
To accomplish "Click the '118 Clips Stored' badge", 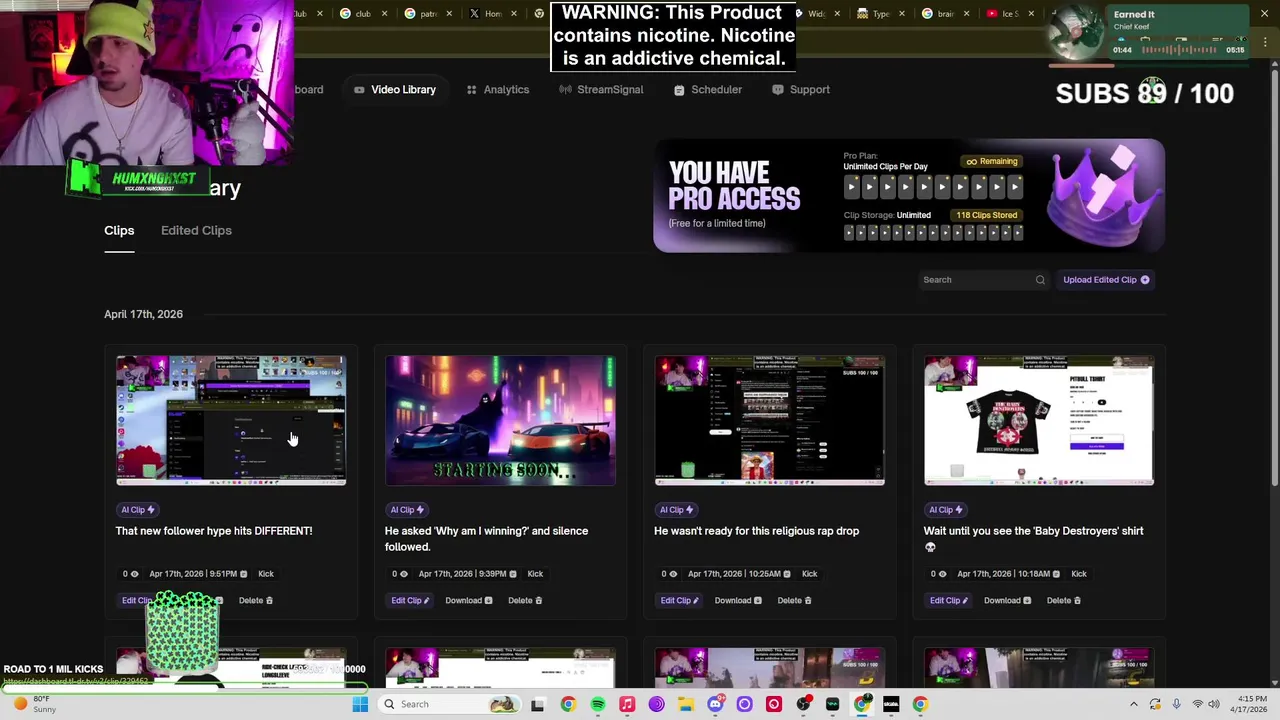I will 986,215.
